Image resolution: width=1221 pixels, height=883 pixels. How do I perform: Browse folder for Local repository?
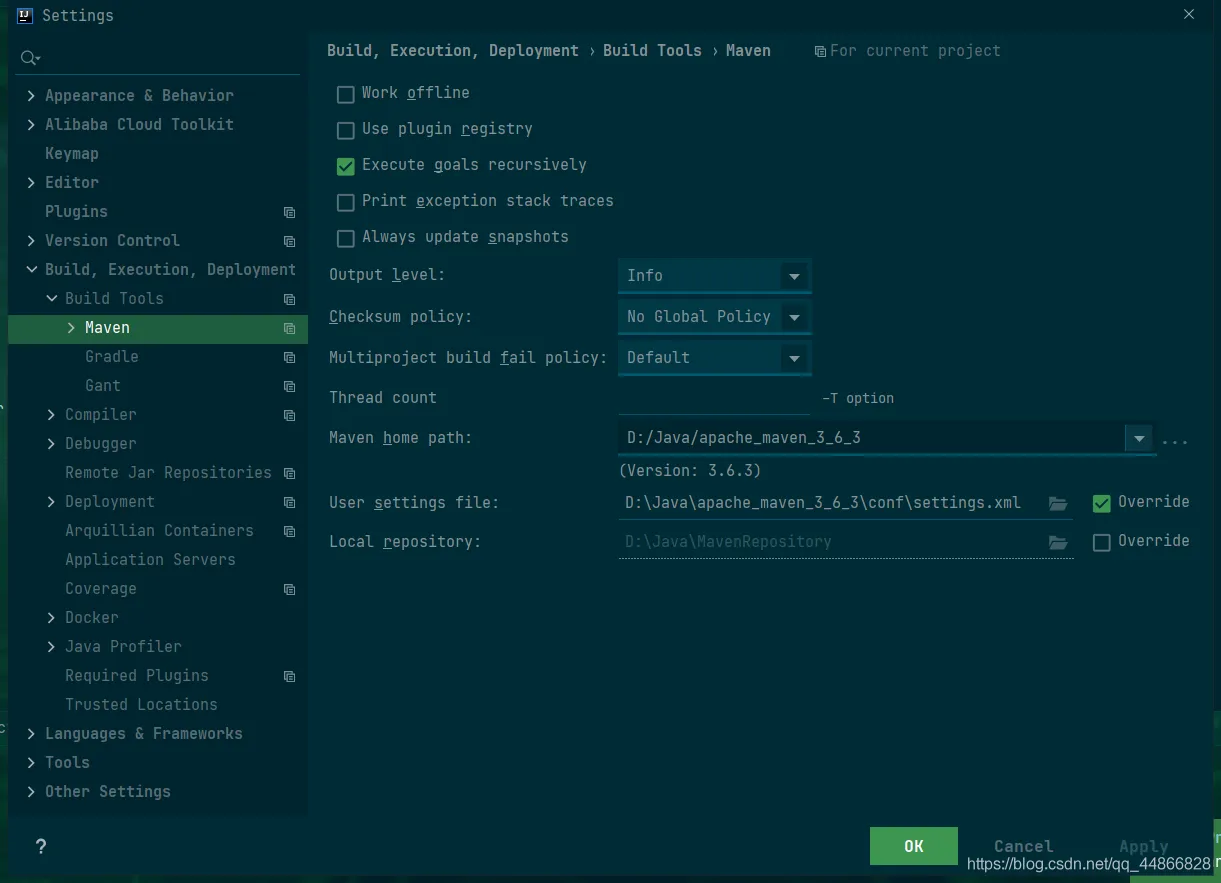[x=1058, y=542]
